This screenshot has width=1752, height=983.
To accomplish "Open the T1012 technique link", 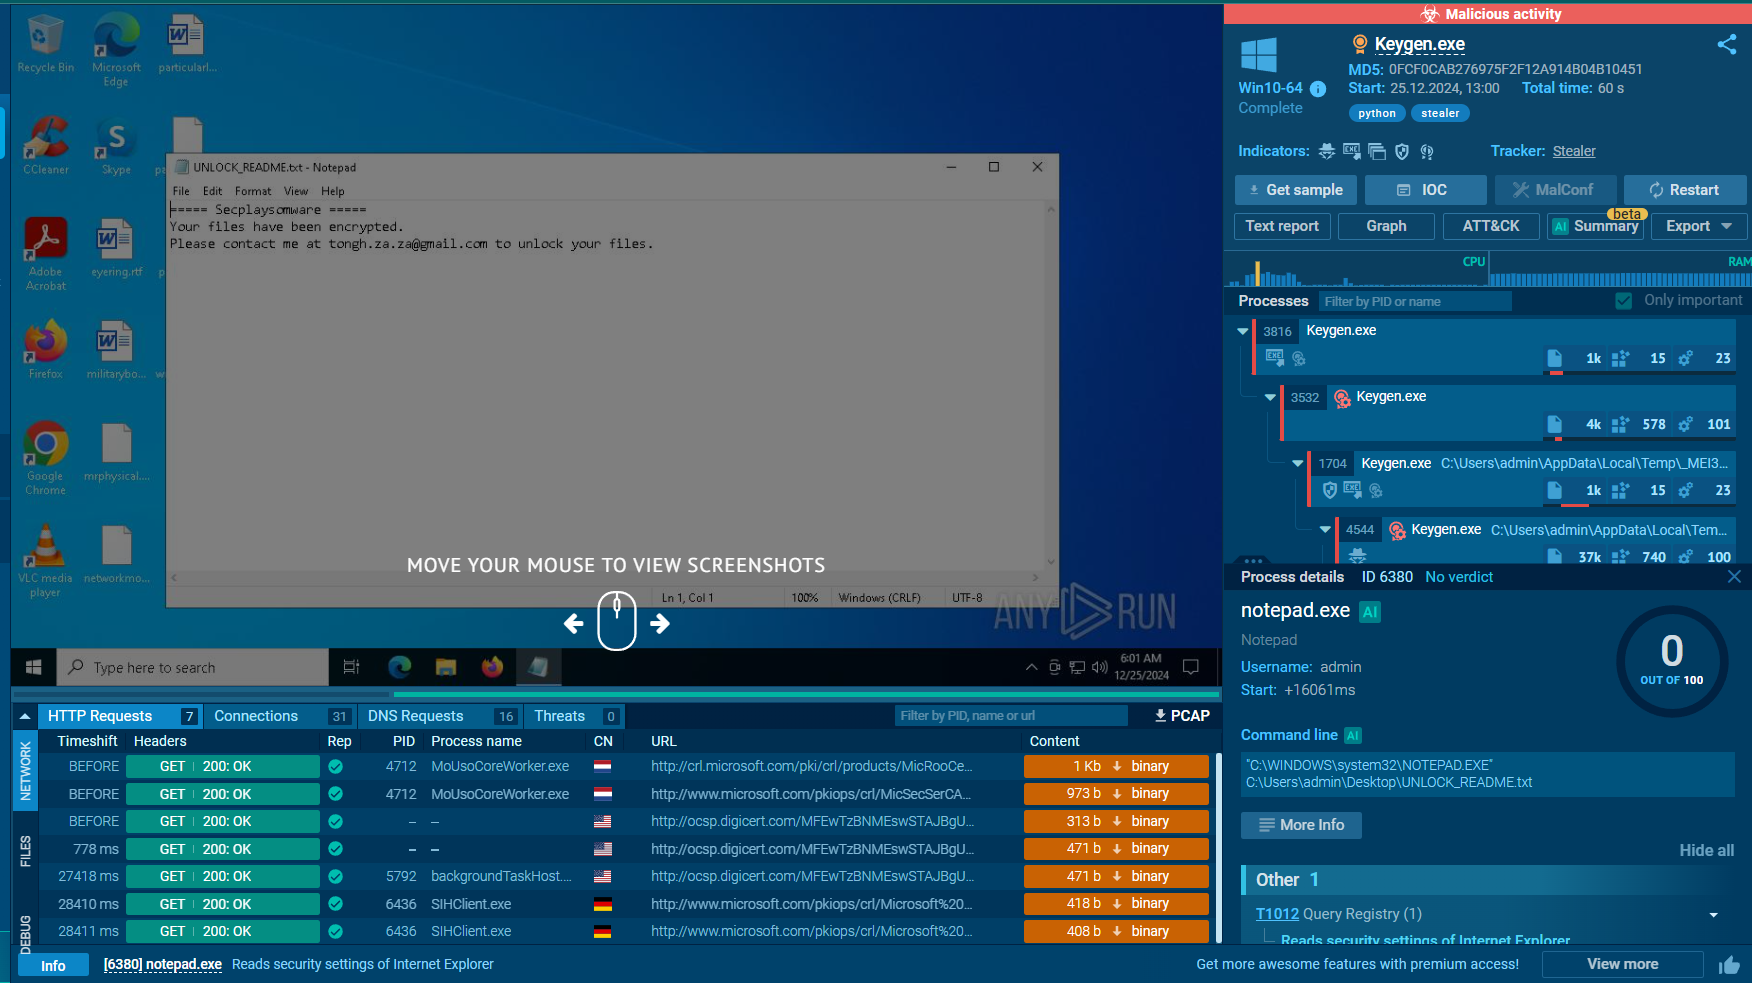I will [x=1277, y=914].
